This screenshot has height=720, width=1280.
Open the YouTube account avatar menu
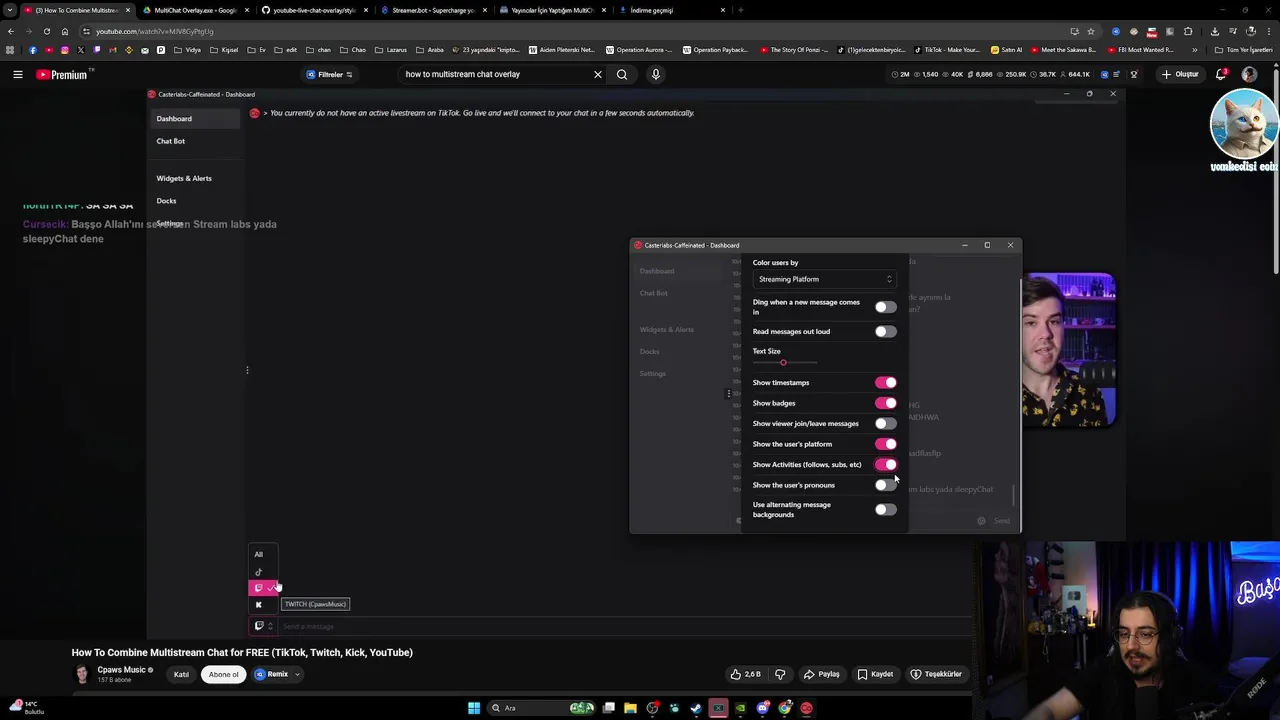[1249, 74]
